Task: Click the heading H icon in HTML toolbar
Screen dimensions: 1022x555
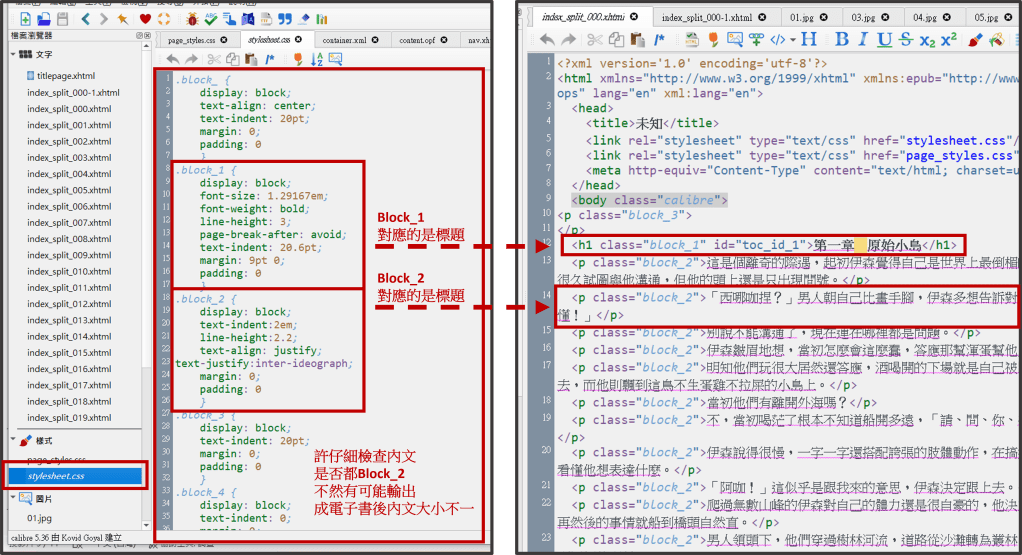Action: click(x=809, y=40)
